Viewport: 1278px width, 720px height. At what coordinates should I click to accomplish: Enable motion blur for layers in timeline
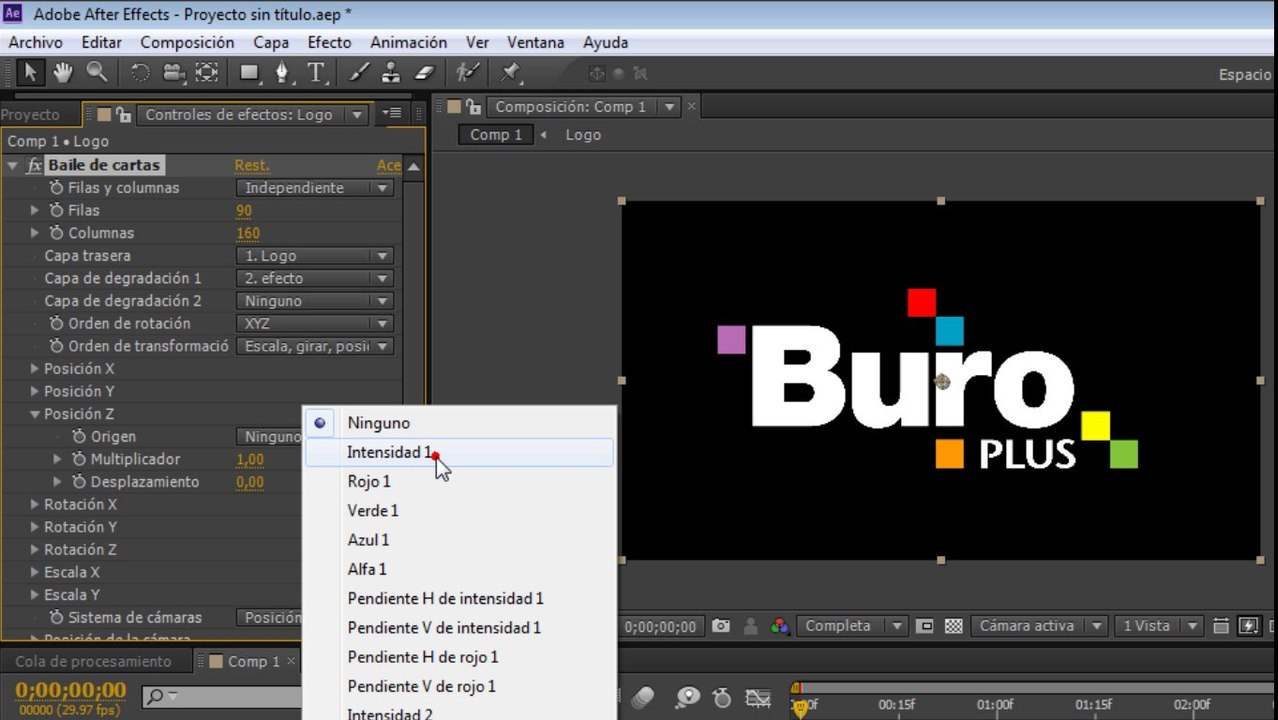[x=643, y=697]
